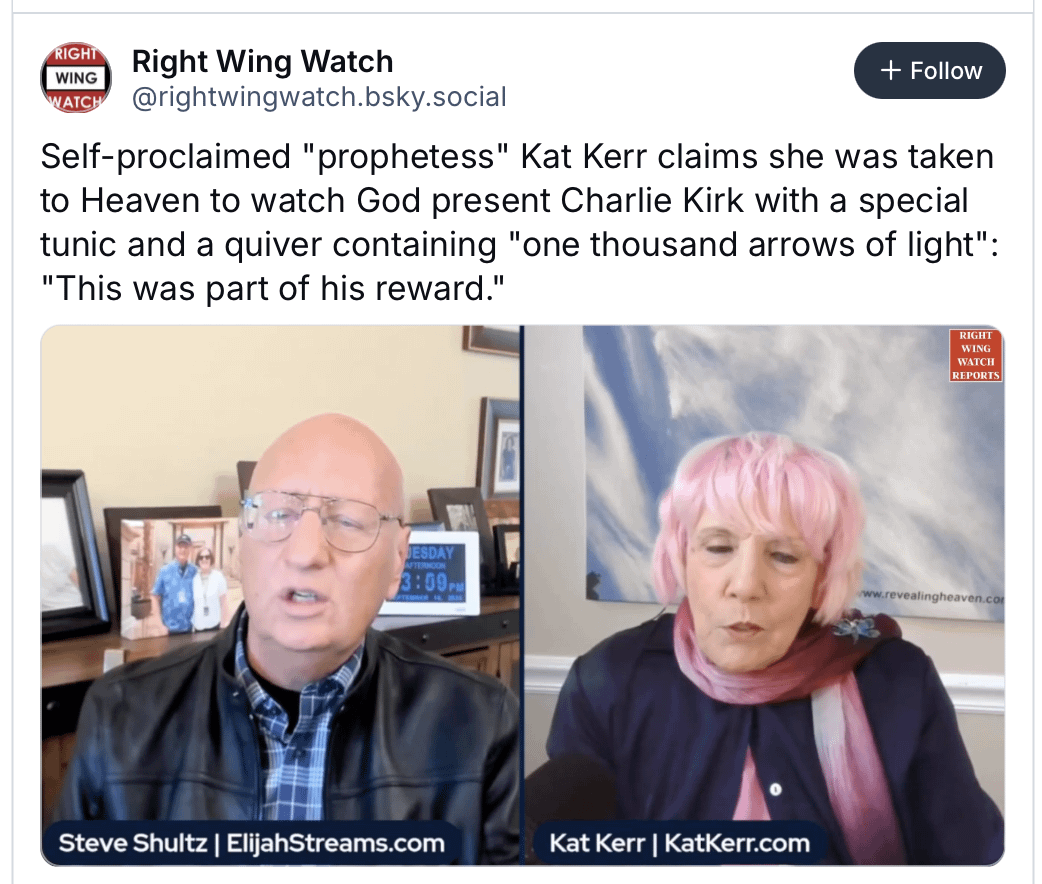1042x884 pixels.
Task: Click the brooch on Kat Kerr's scarf
Action: (x=857, y=627)
